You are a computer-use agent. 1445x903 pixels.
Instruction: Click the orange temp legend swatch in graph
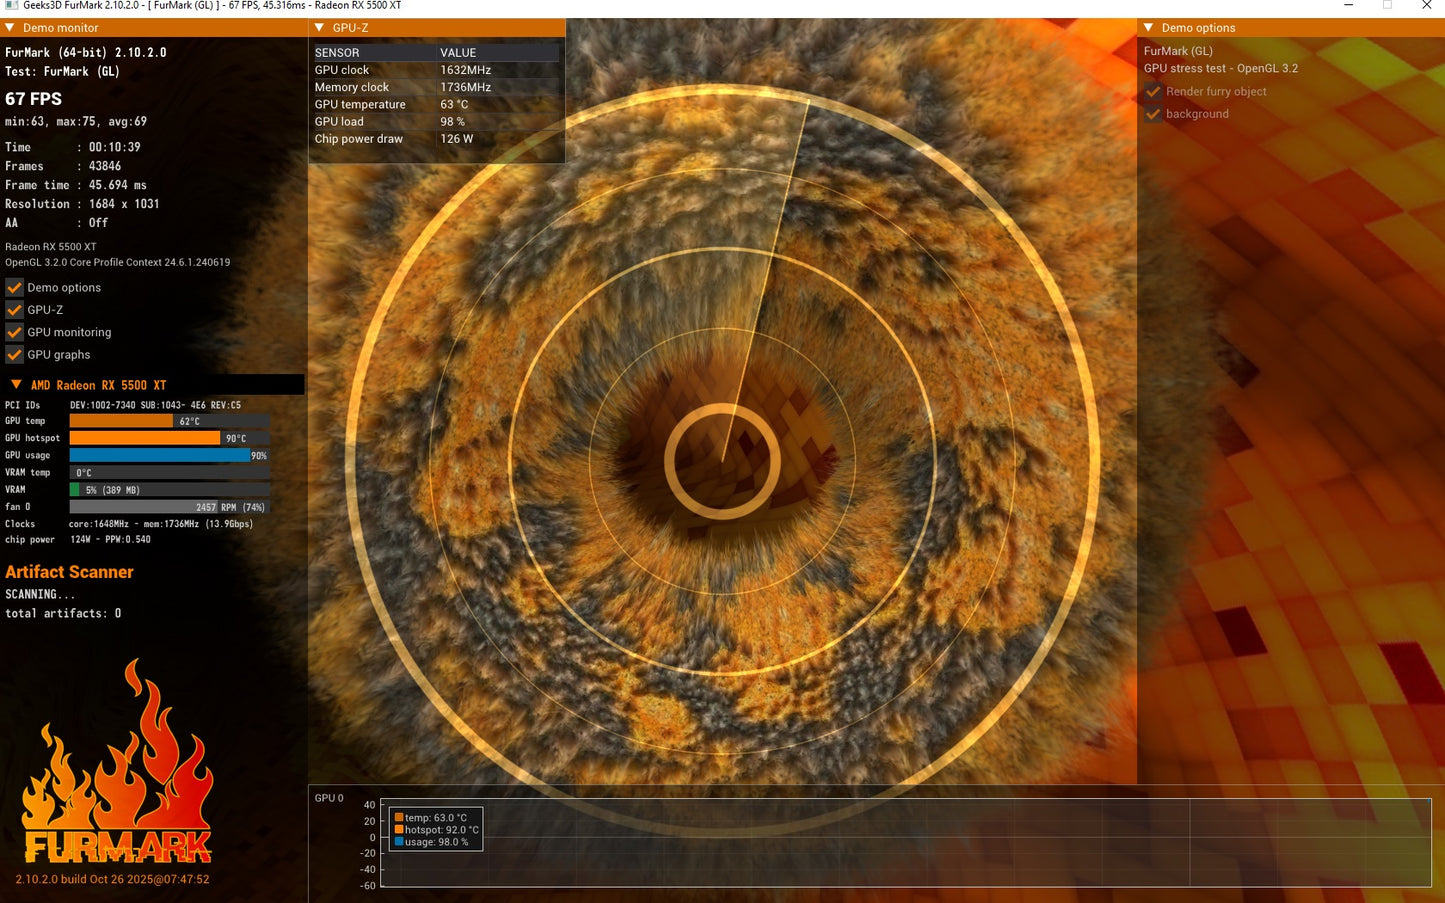coord(399,818)
